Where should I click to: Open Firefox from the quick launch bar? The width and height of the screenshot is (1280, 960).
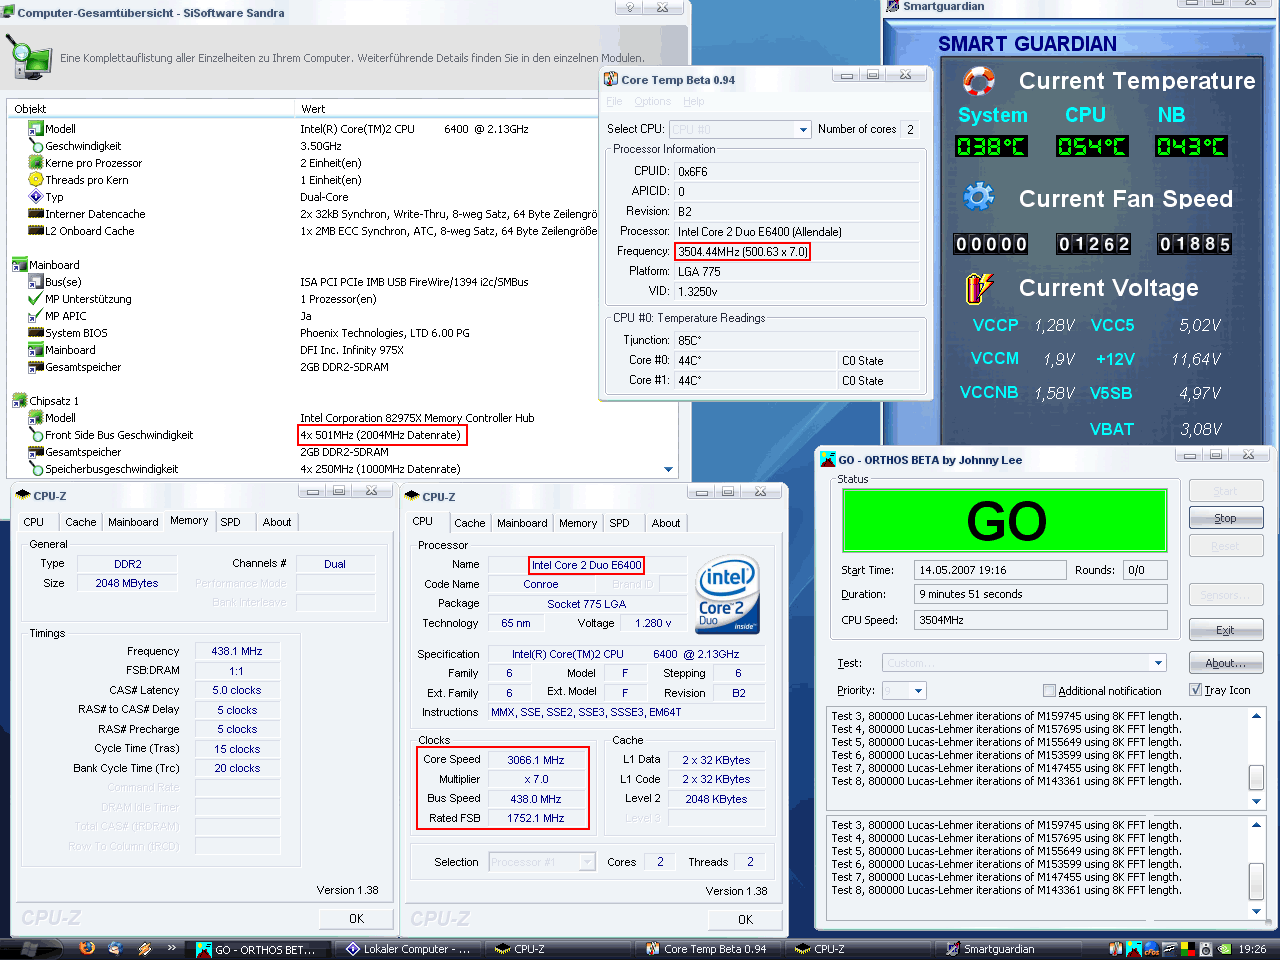(x=87, y=948)
